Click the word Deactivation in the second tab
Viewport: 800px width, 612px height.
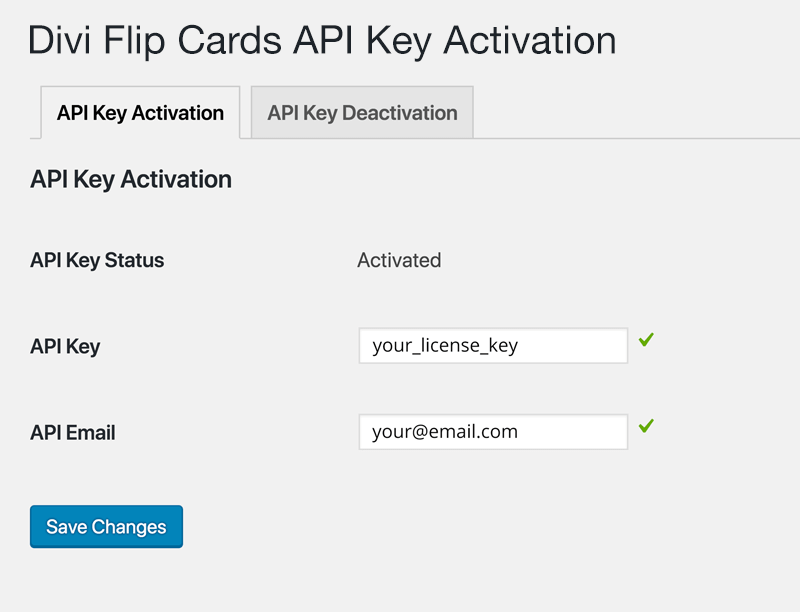tap(399, 113)
